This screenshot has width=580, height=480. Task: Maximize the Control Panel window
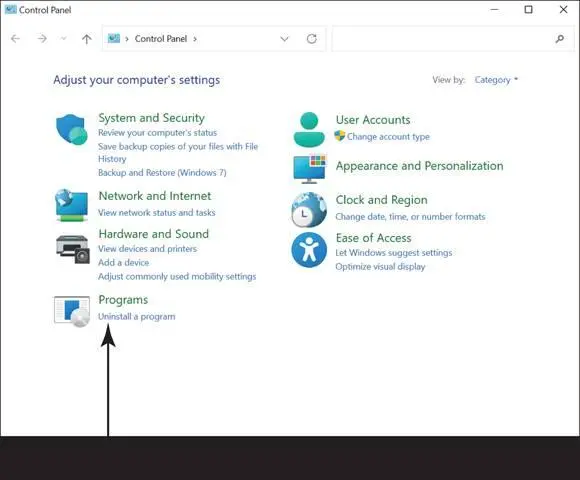click(x=529, y=10)
